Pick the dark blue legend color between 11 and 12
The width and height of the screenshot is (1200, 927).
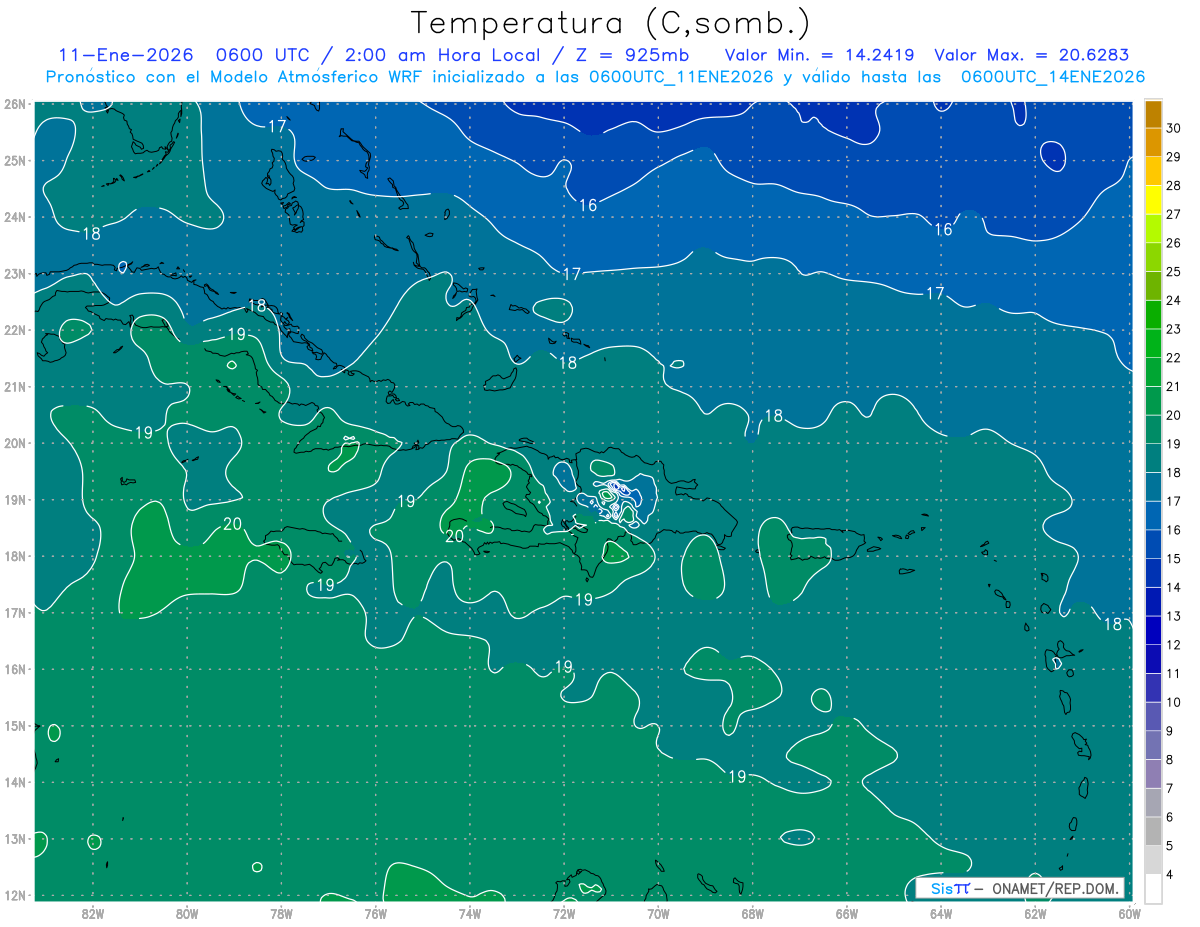click(x=1153, y=660)
